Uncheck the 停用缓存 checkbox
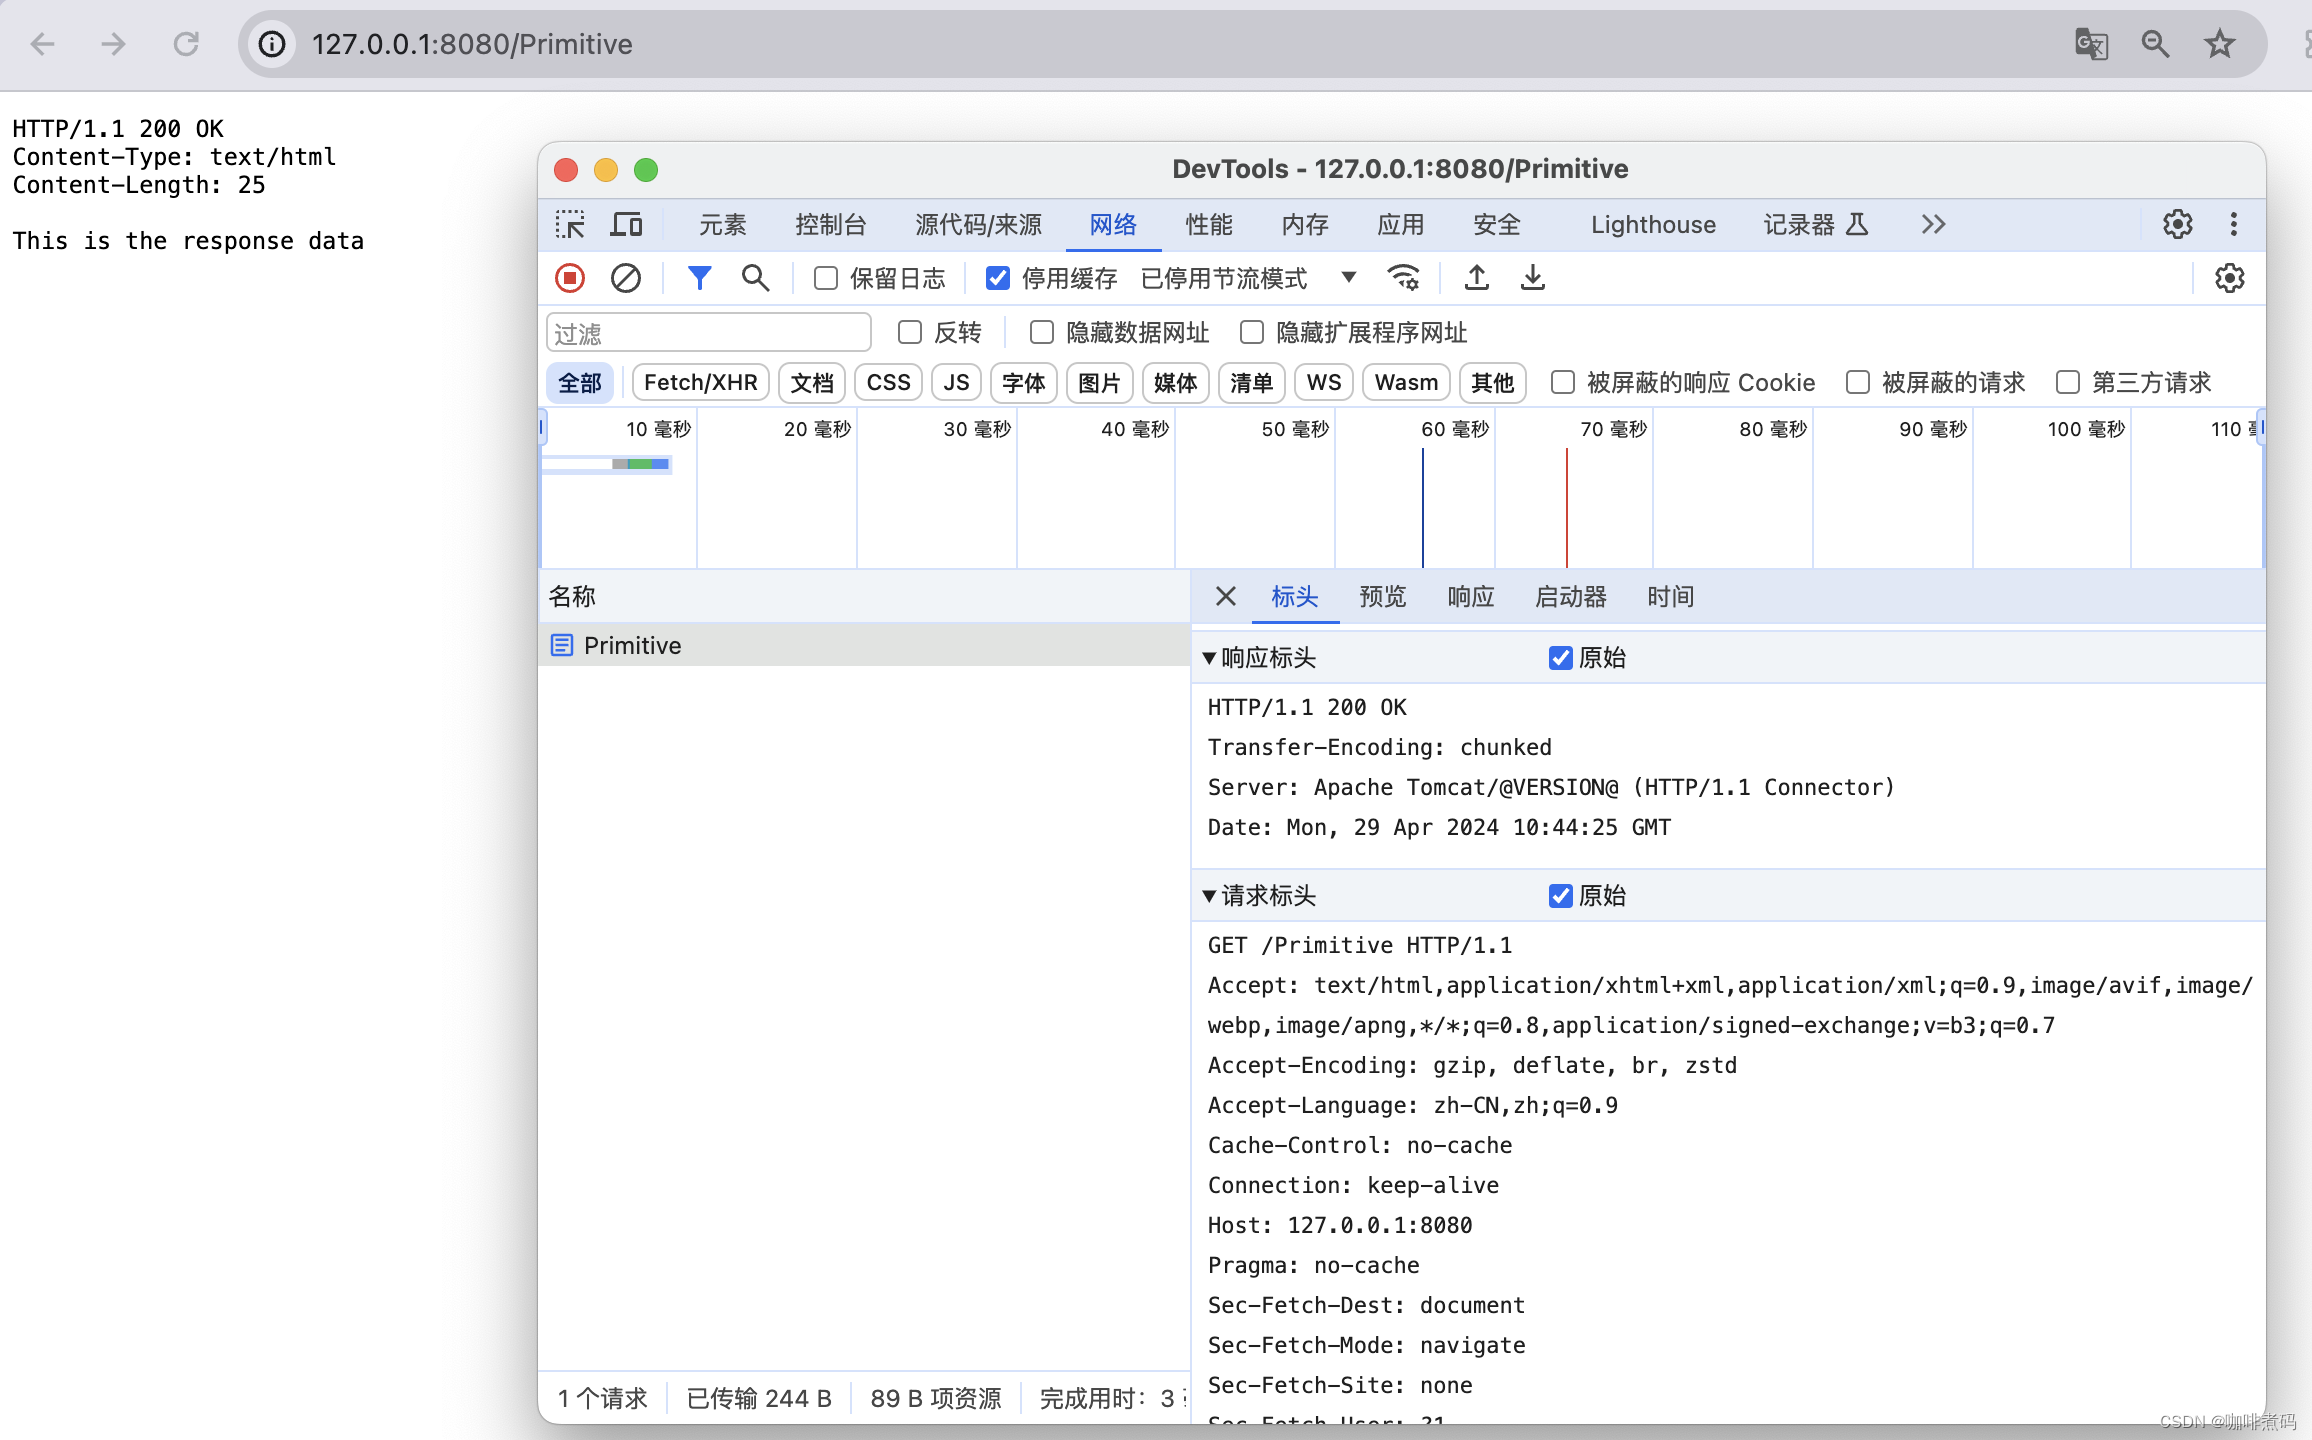The width and height of the screenshot is (2312, 1440). 997,278
